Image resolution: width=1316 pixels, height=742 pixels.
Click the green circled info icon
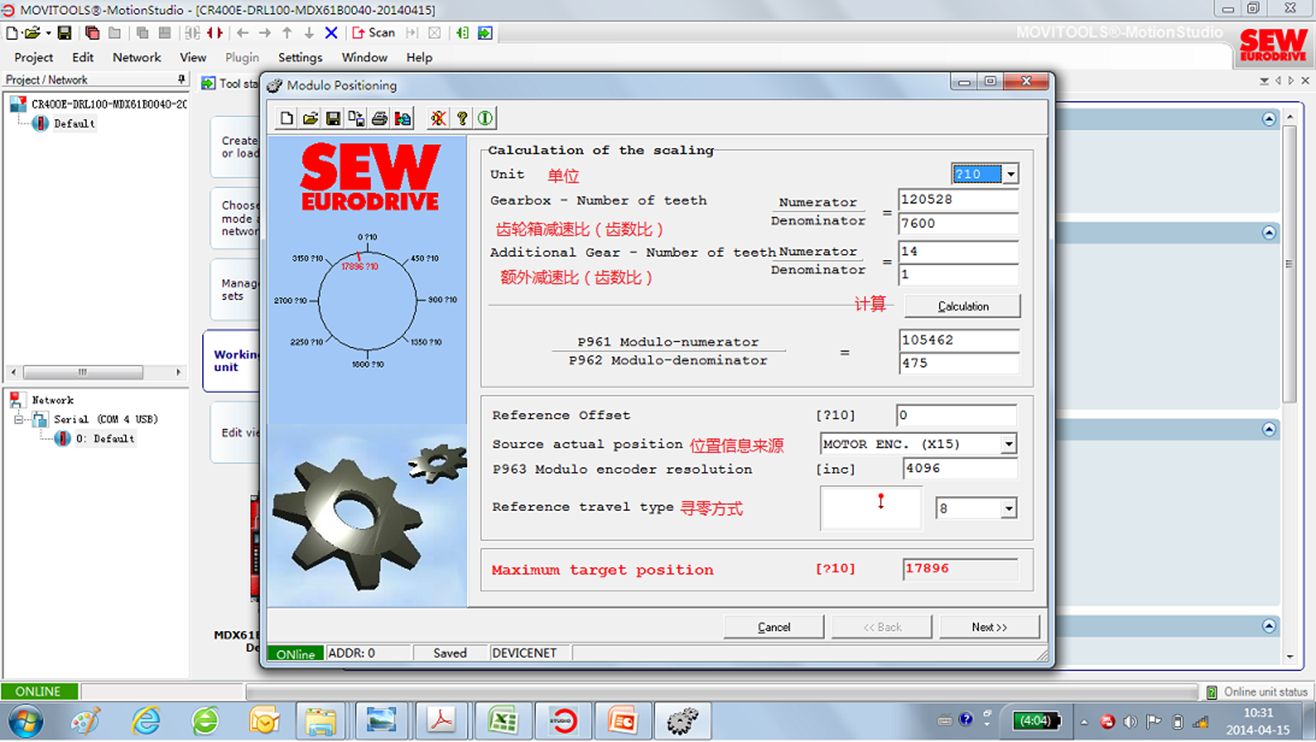click(485, 119)
